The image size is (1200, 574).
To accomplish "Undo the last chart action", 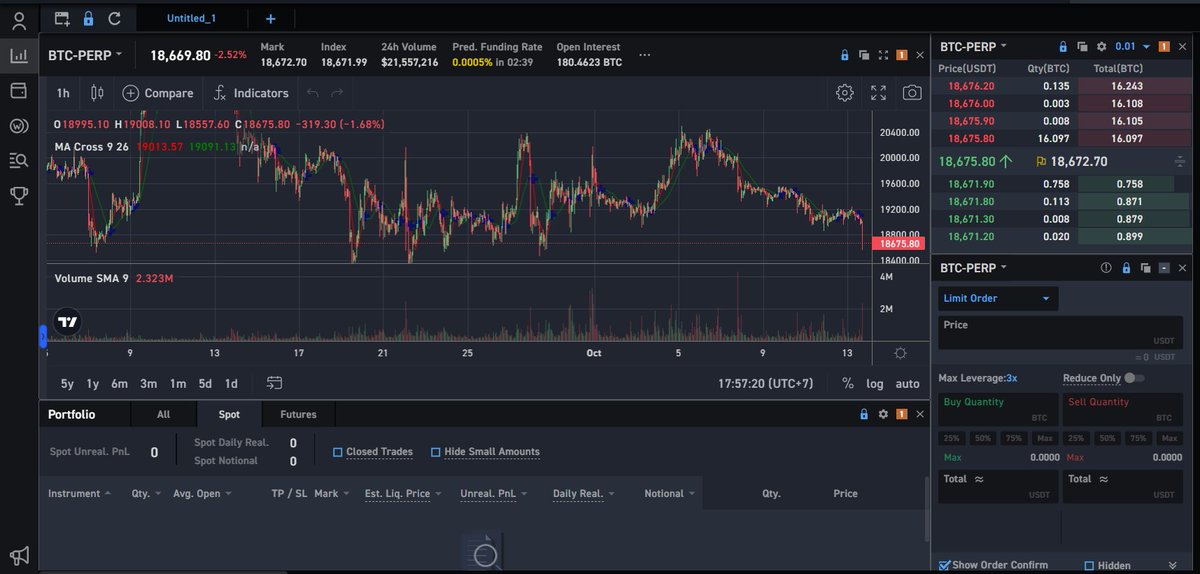I will click(x=313, y=93).
